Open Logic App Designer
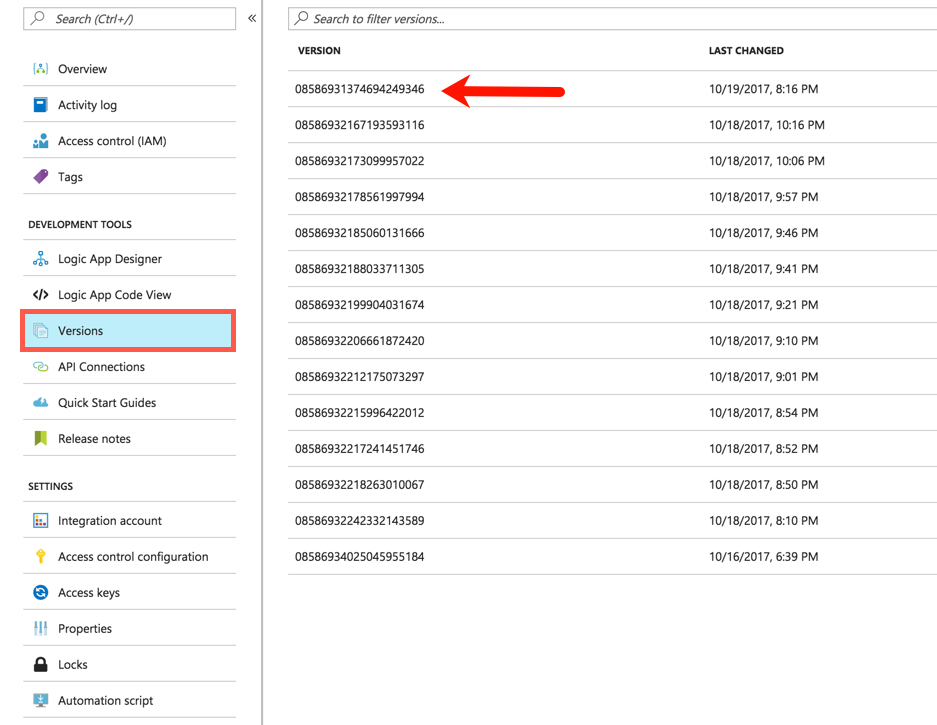This screenshot has width=937, height=725. pos(129,259)
